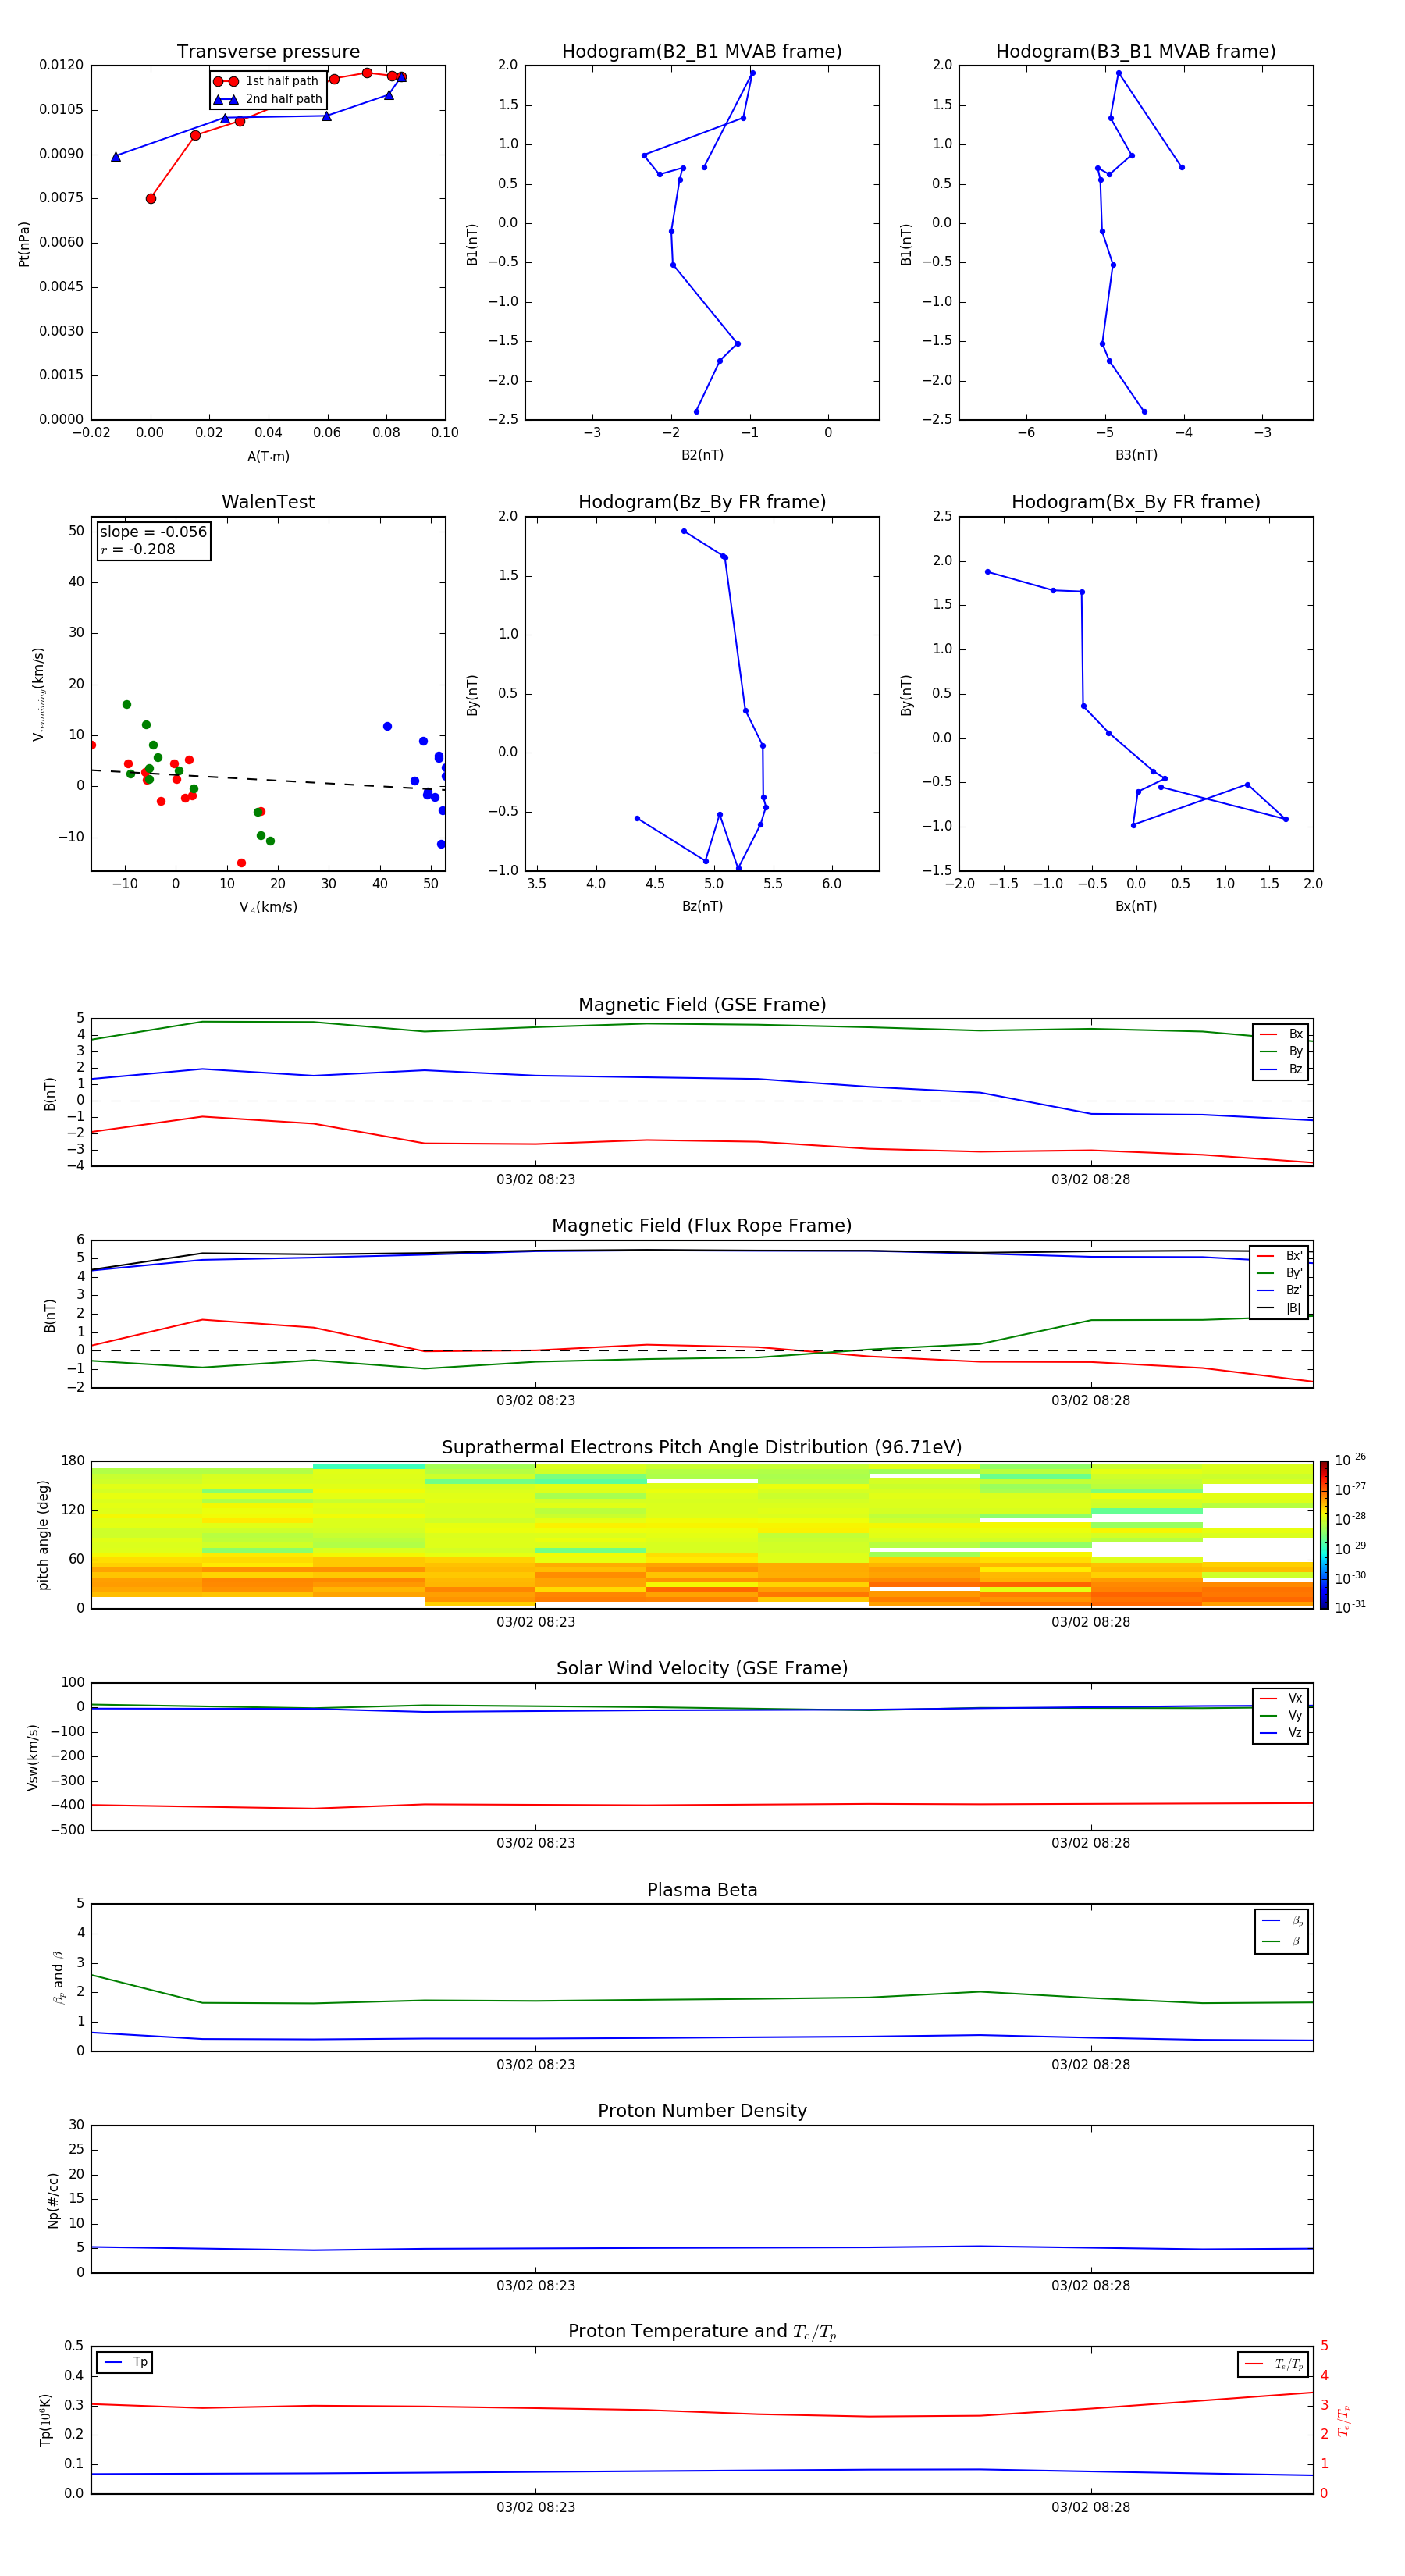
Task: Click the "10⁻³¹" colorbar tick label
Action: (x=1350, y=1607)
